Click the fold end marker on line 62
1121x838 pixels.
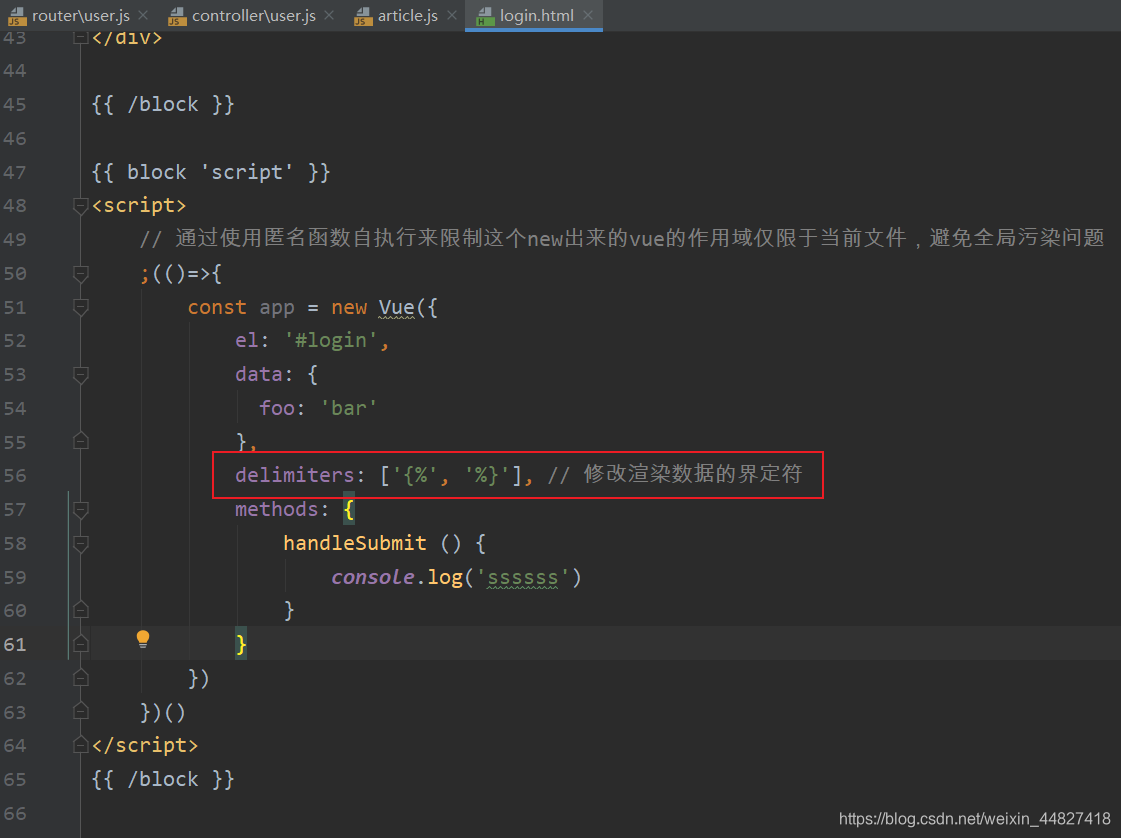click(81, 677)
